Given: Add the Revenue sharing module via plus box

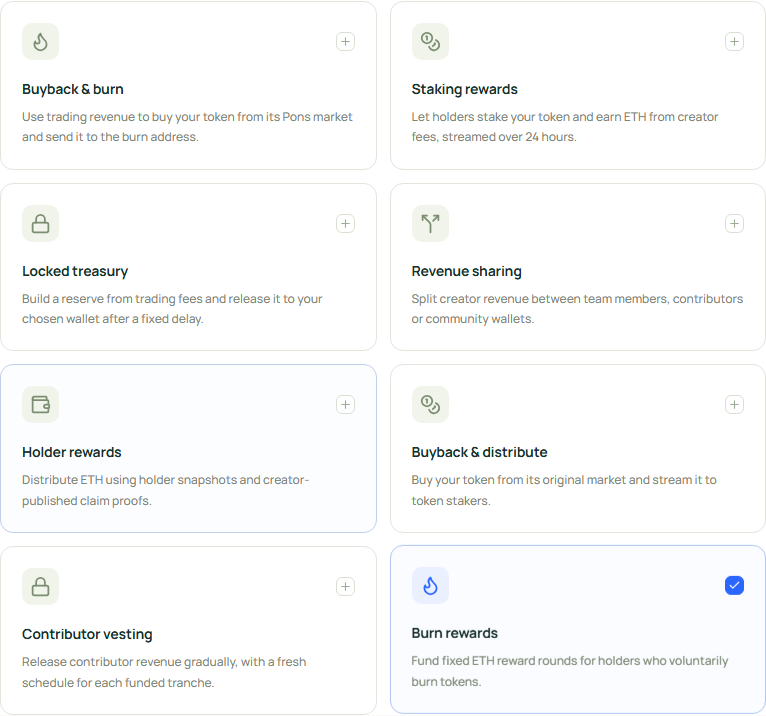Looking at the screenshot, I should (x=734, y=224).
